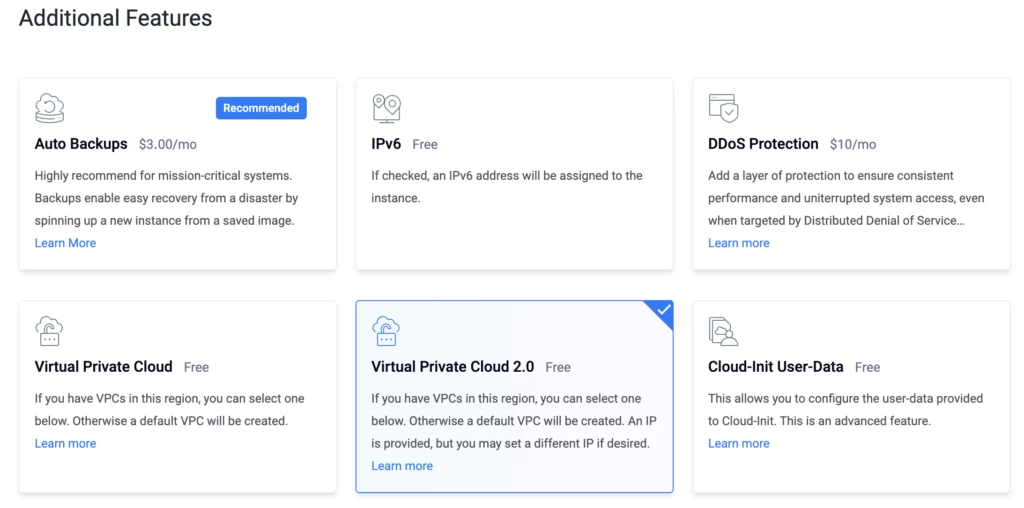Click the $3.00/mo price label

pyautogui.click(x=169, y=144)
